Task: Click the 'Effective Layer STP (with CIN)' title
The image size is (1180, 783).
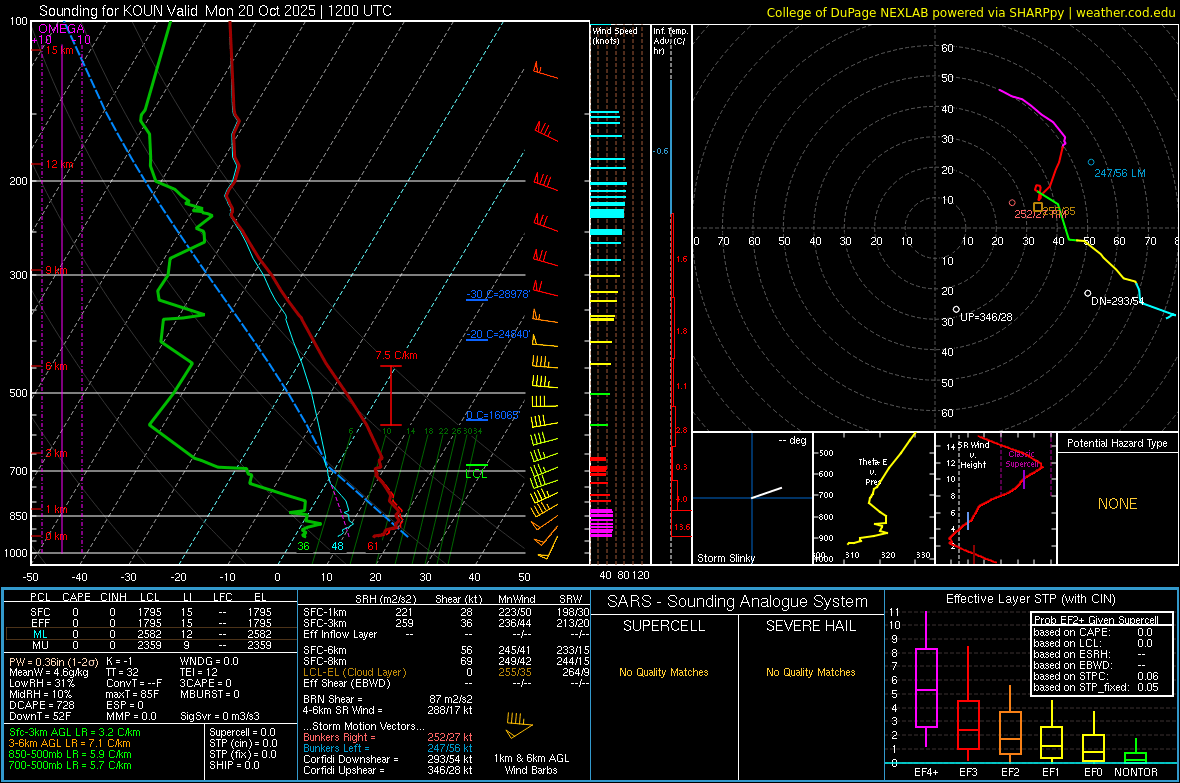Action: tap(1030, 599)
